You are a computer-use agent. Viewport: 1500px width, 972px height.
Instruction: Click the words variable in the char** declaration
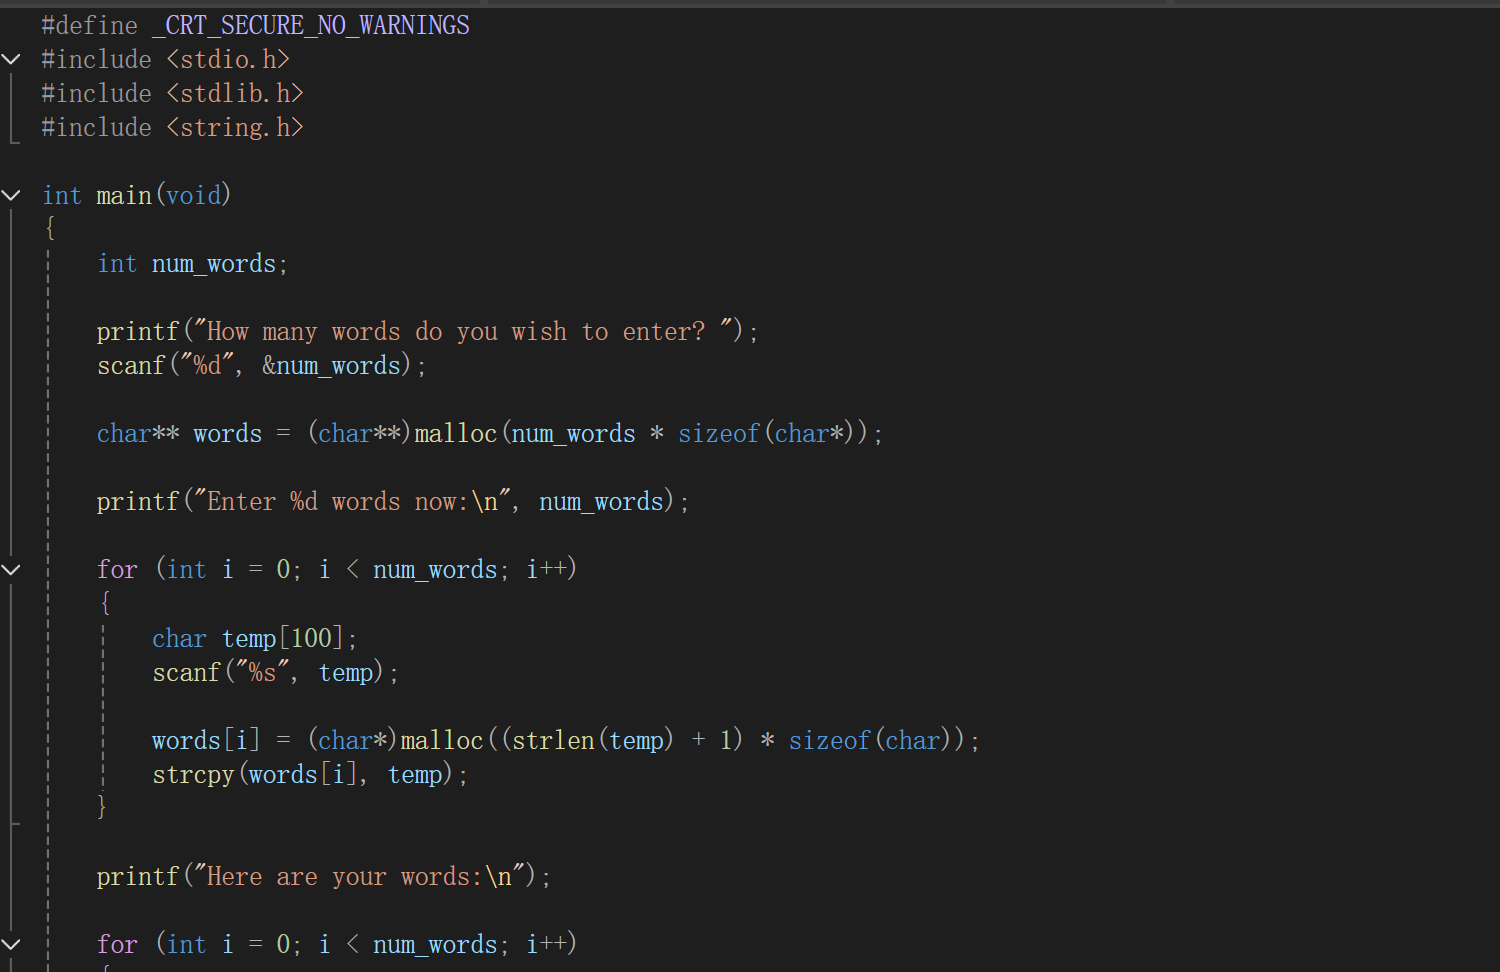(x=228, y=434)
